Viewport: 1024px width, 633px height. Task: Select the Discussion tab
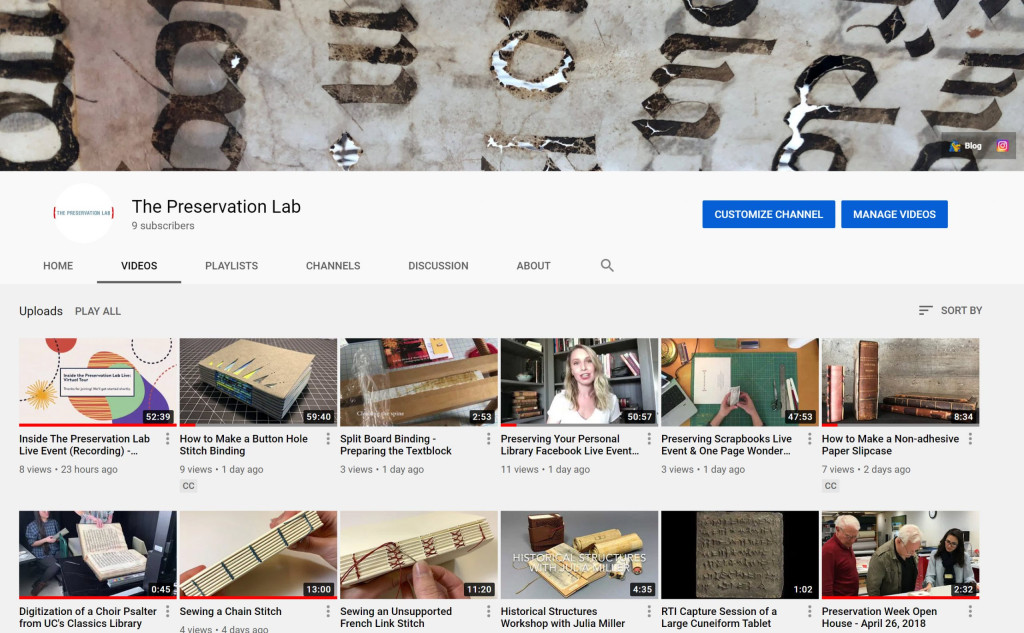pyautogui.click(x=438, y=266)
